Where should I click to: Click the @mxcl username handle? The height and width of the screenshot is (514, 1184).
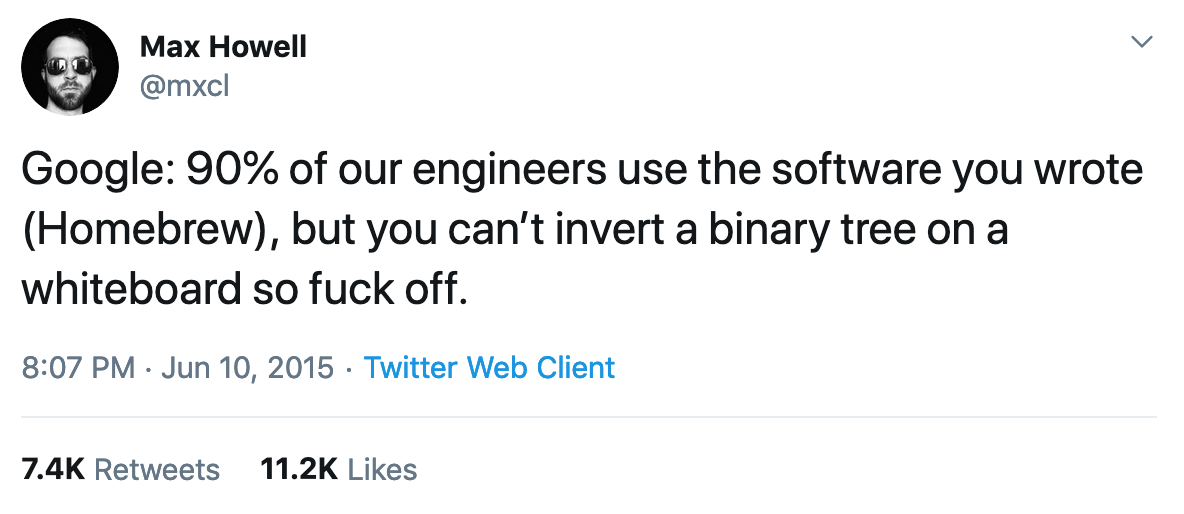tap(184, 87)
